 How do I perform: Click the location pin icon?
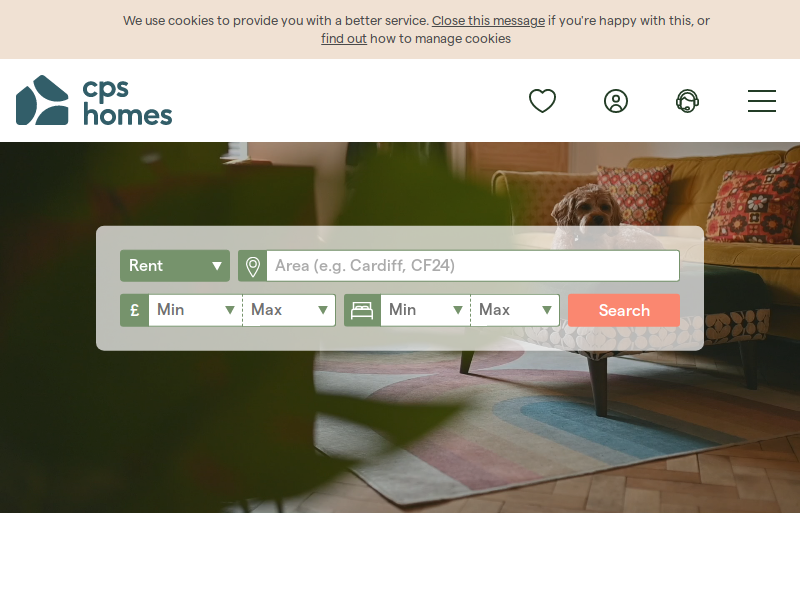coord(253,266)
